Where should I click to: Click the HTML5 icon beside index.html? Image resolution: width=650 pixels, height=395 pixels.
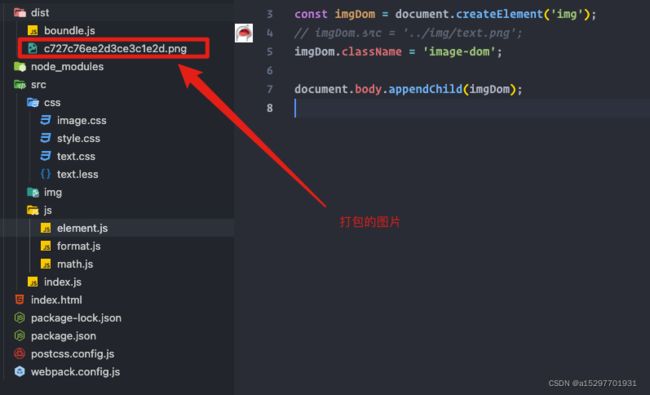(x=19, y=300)
